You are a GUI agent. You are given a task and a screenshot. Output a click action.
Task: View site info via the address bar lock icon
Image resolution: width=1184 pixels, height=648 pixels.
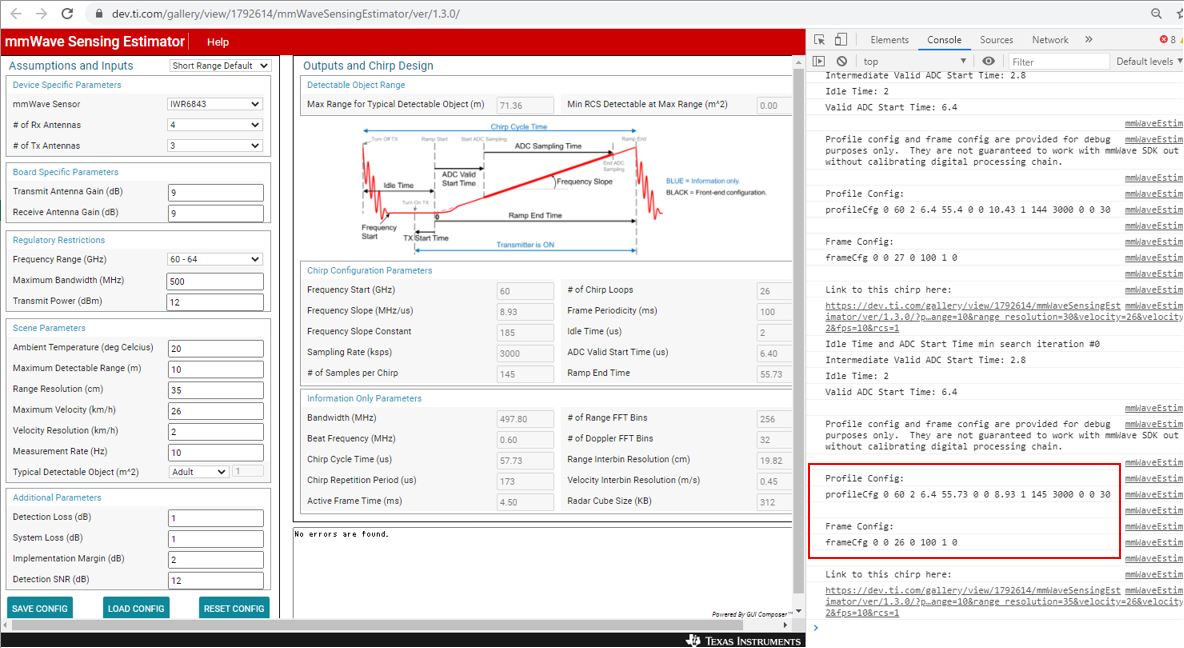click(x=98, y=14)
